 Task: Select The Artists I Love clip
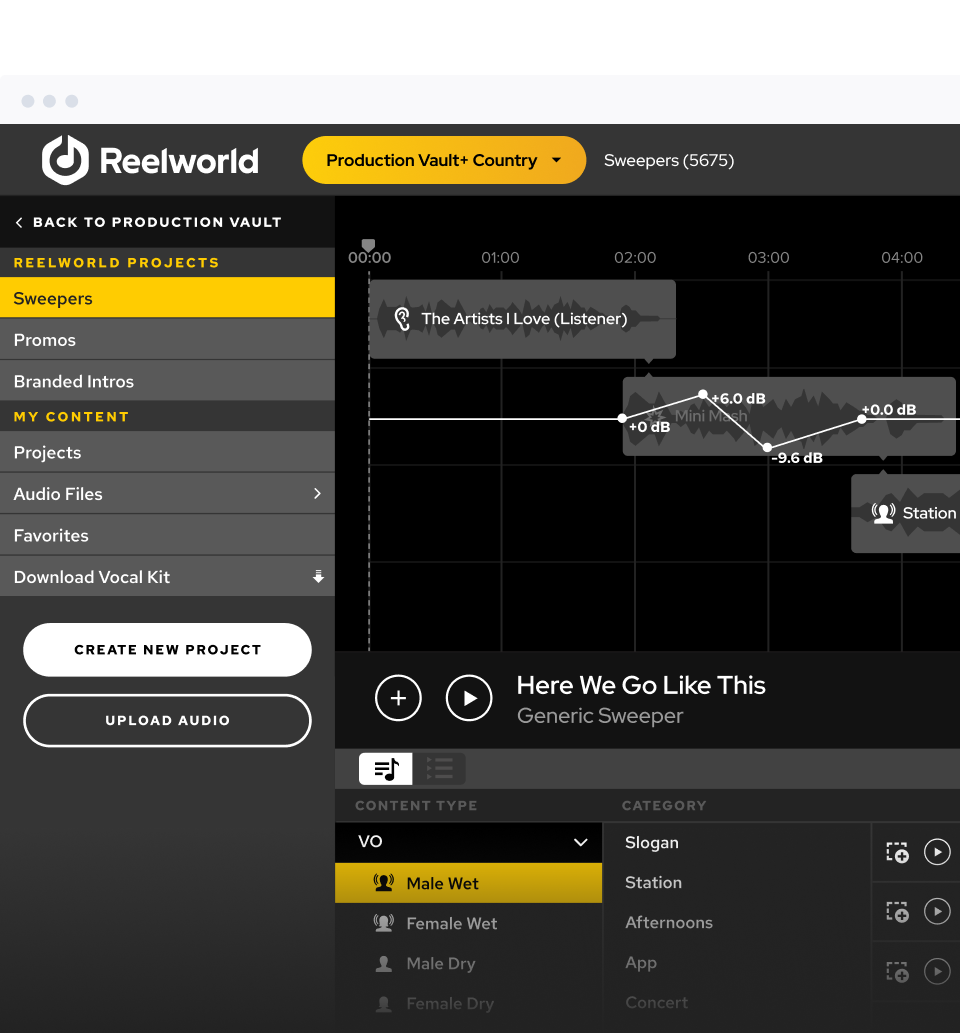click(522, 319)
